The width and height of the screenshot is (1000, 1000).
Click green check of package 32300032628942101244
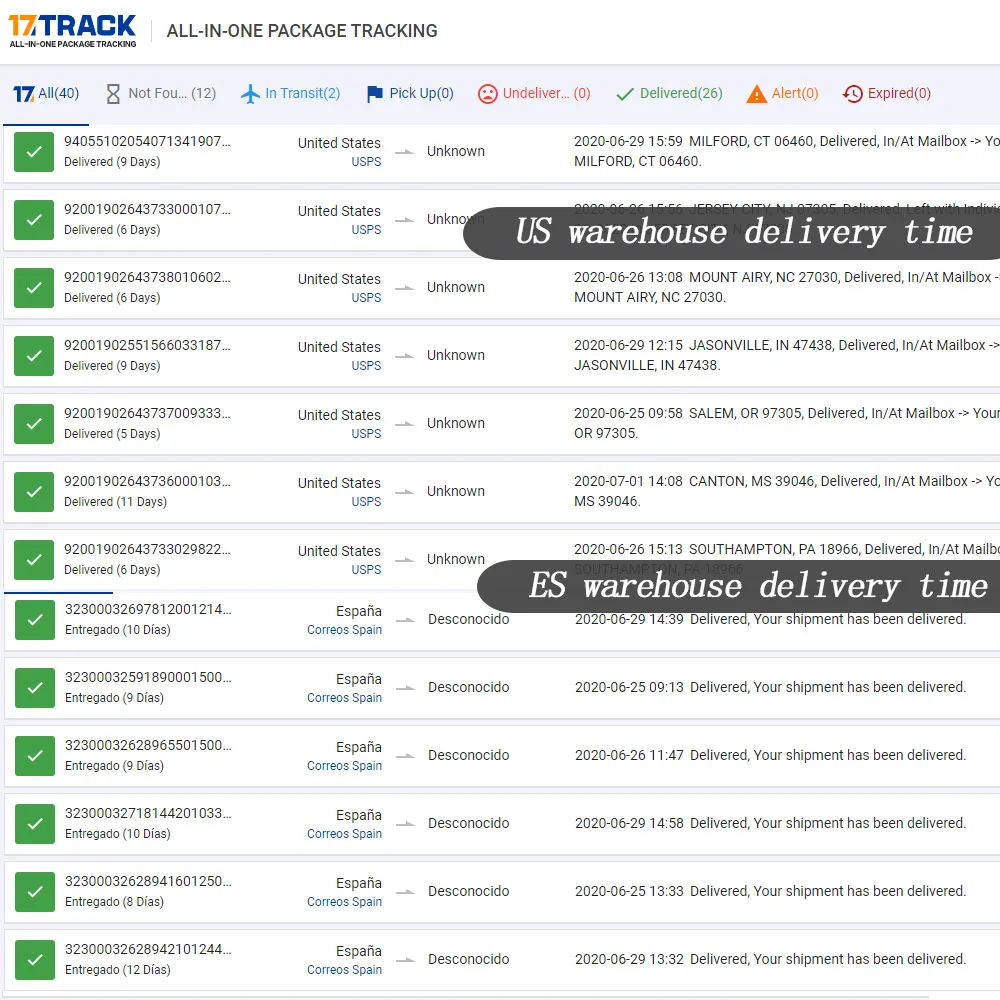pos(35,960)
